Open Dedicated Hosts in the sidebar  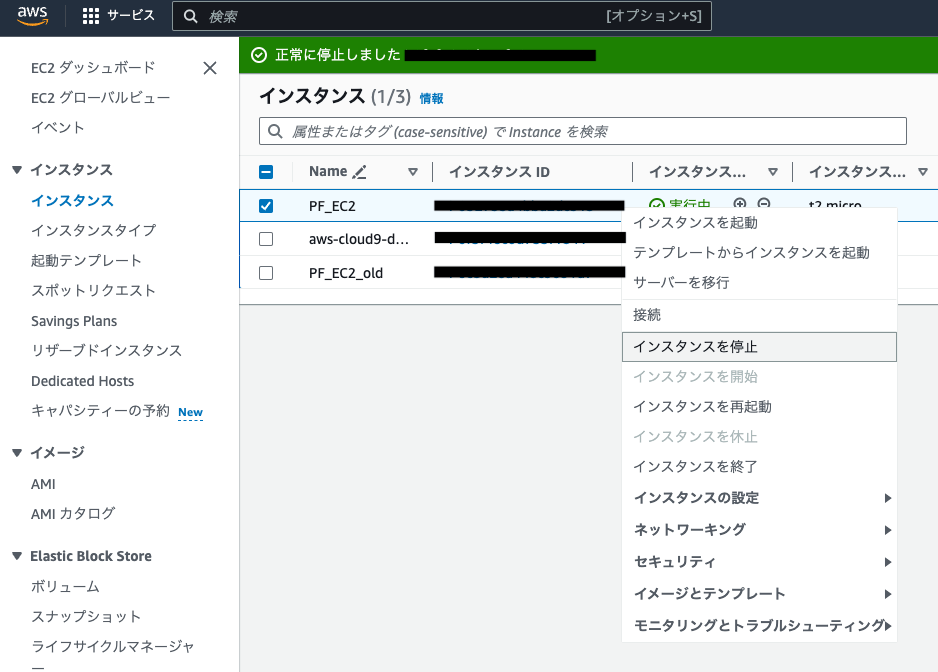[x=83, y=381]
